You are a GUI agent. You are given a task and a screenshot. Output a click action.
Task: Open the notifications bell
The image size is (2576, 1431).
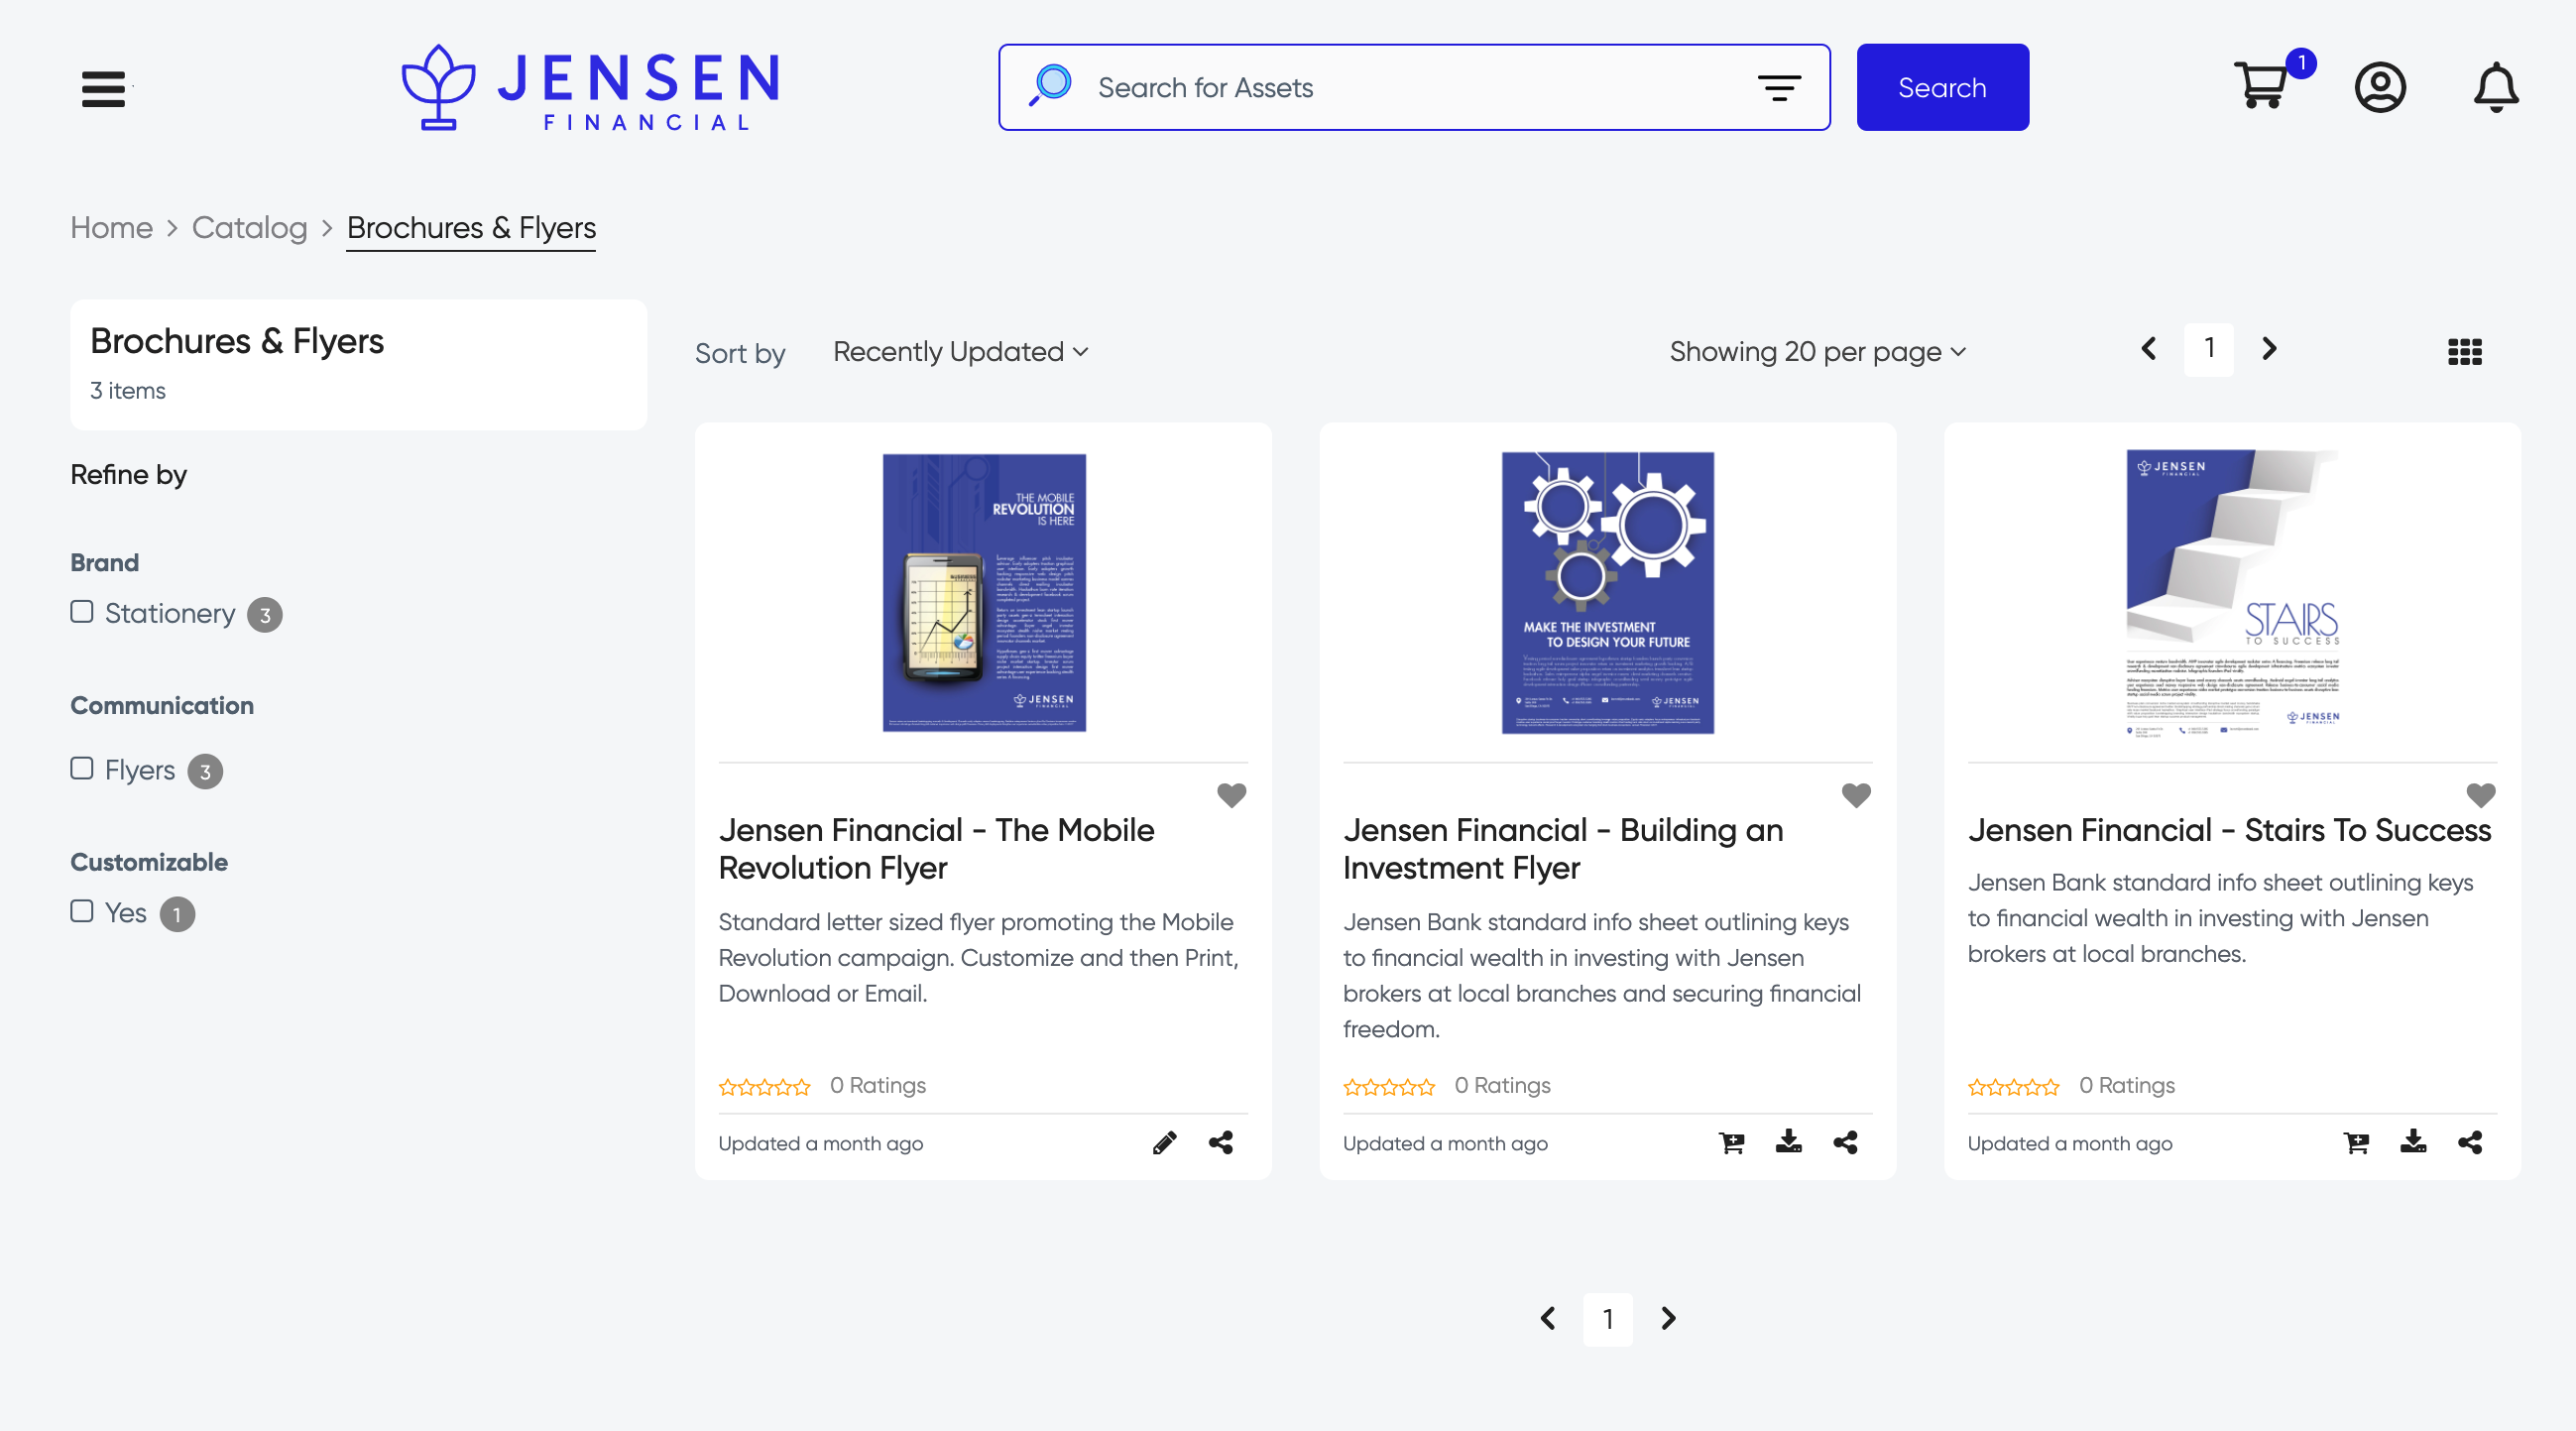point(2496,87)
